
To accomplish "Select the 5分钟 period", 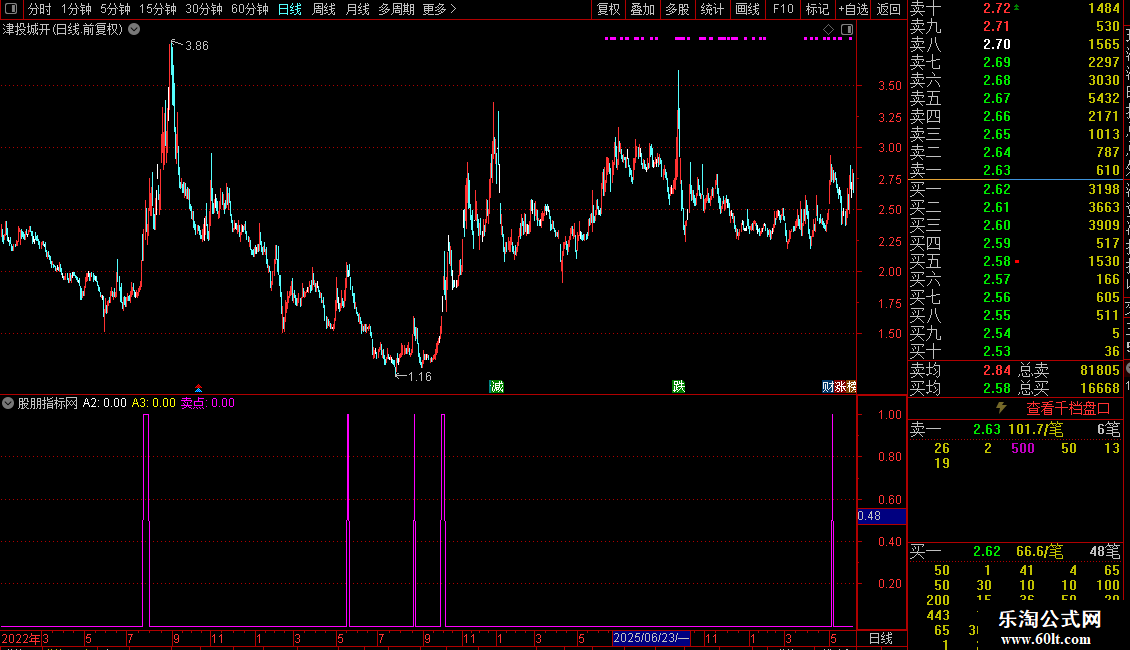I will click(115, 9).
